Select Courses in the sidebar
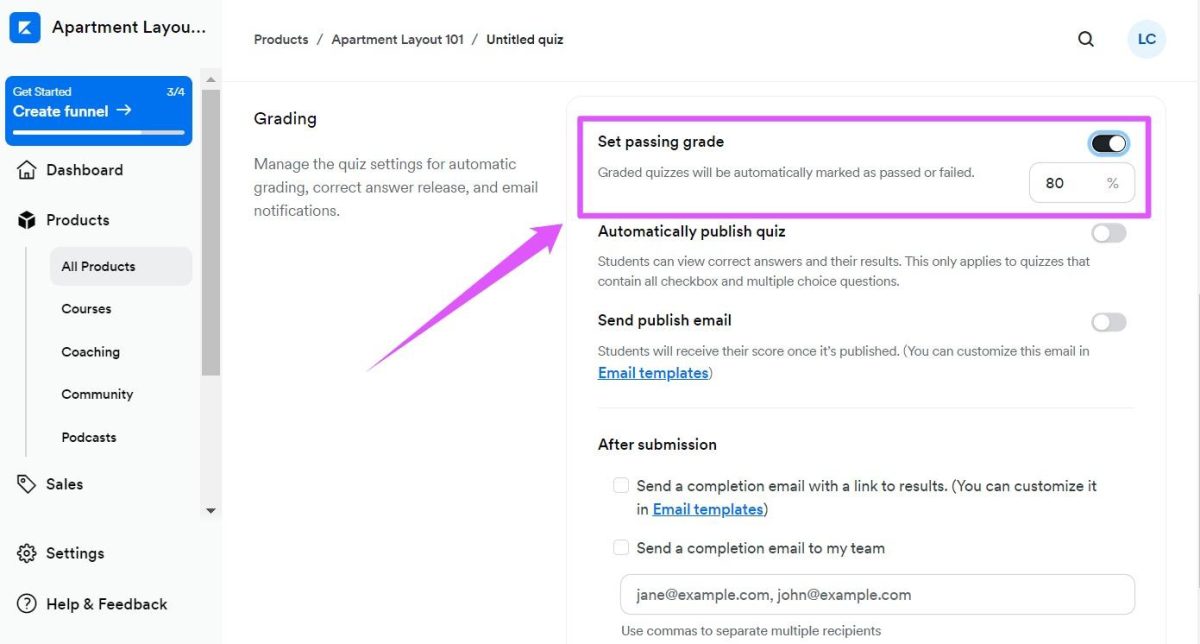 click(87, 309)
